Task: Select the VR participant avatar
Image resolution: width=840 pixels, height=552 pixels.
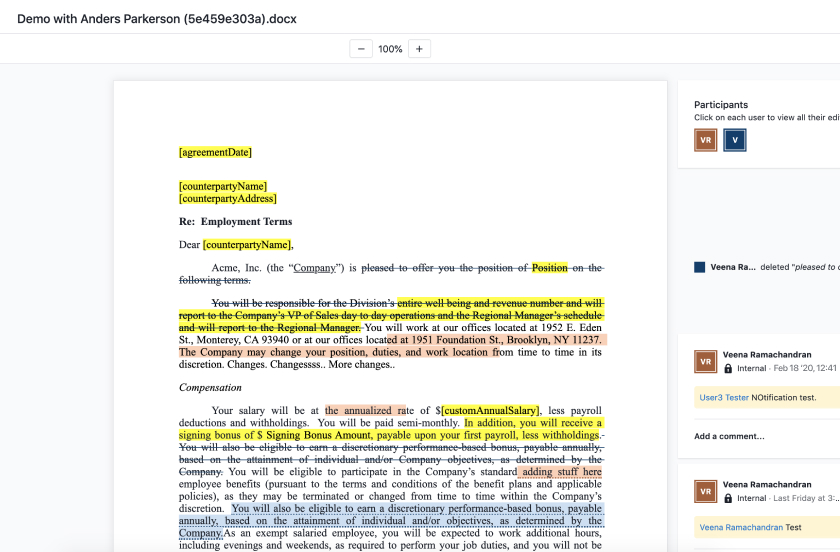Action: click(706, 140)
